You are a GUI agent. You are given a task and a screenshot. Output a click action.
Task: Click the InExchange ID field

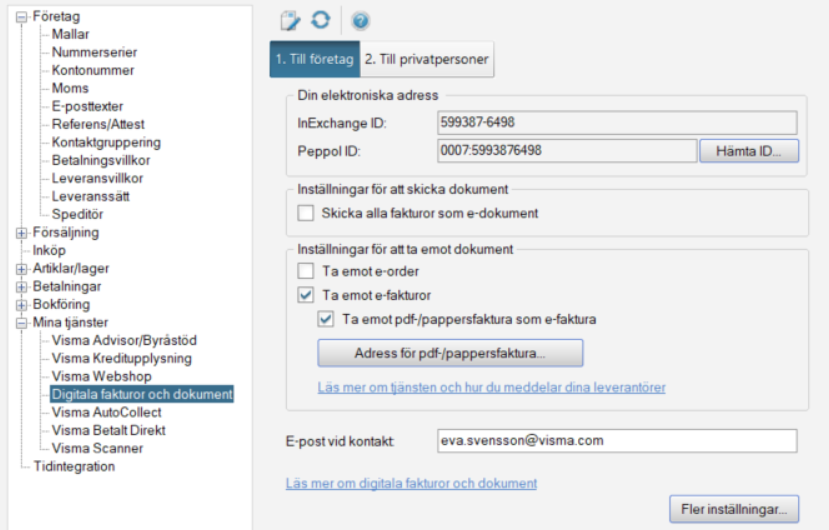click(617, 123)
